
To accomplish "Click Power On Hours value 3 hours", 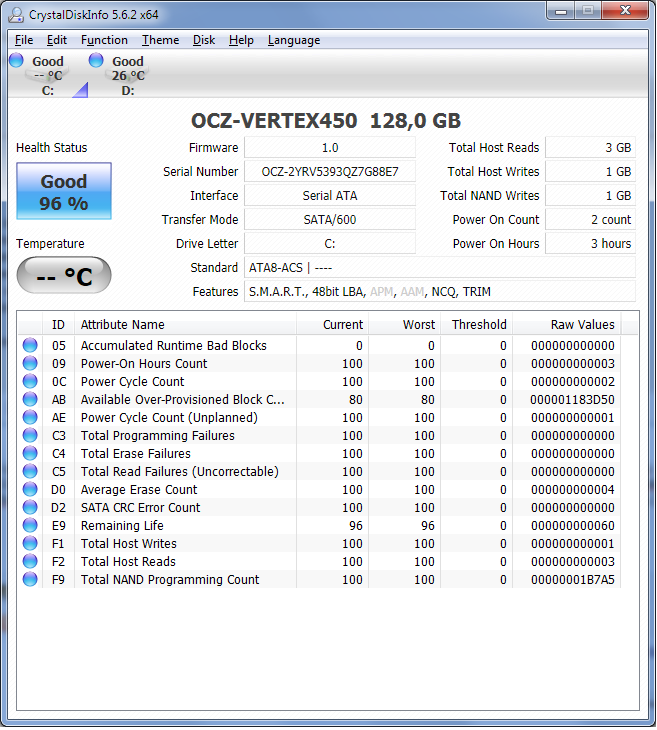I will (x=590, y=243).
